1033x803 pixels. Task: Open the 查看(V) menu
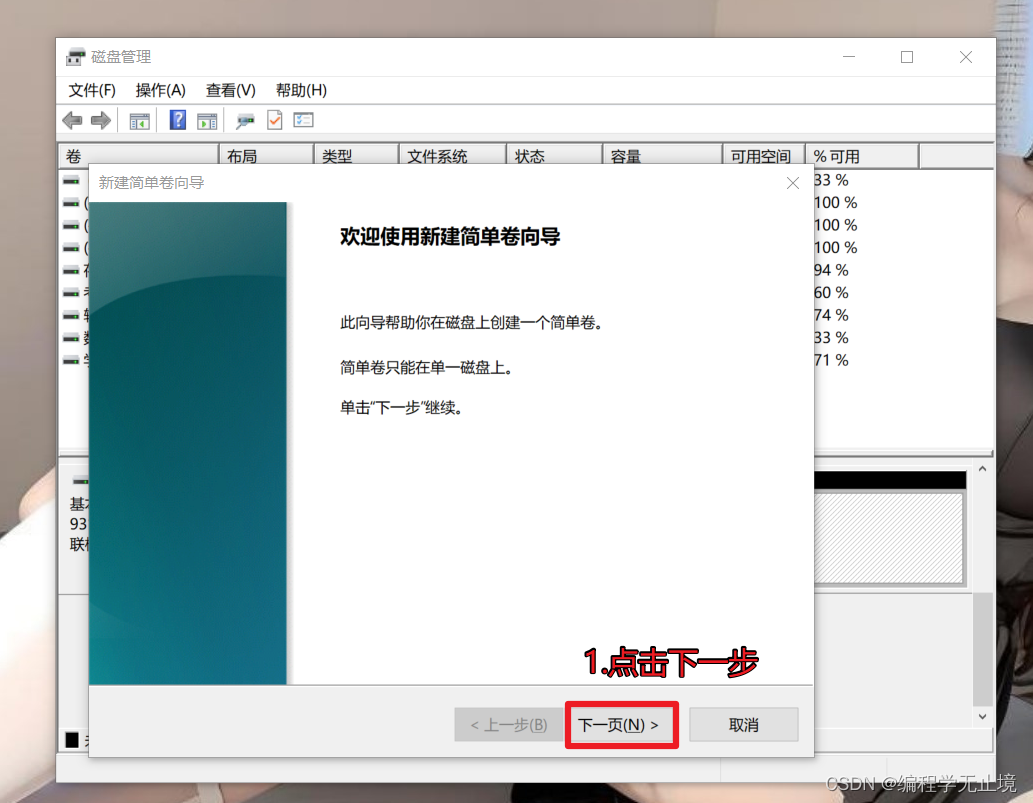pos(231,90)
